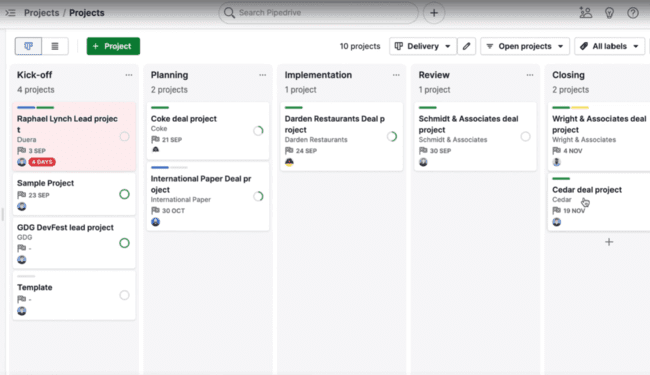This screenshot has width=650, height=375.
Task: Click the '10 projects' count text
Action: click(360, 46)
